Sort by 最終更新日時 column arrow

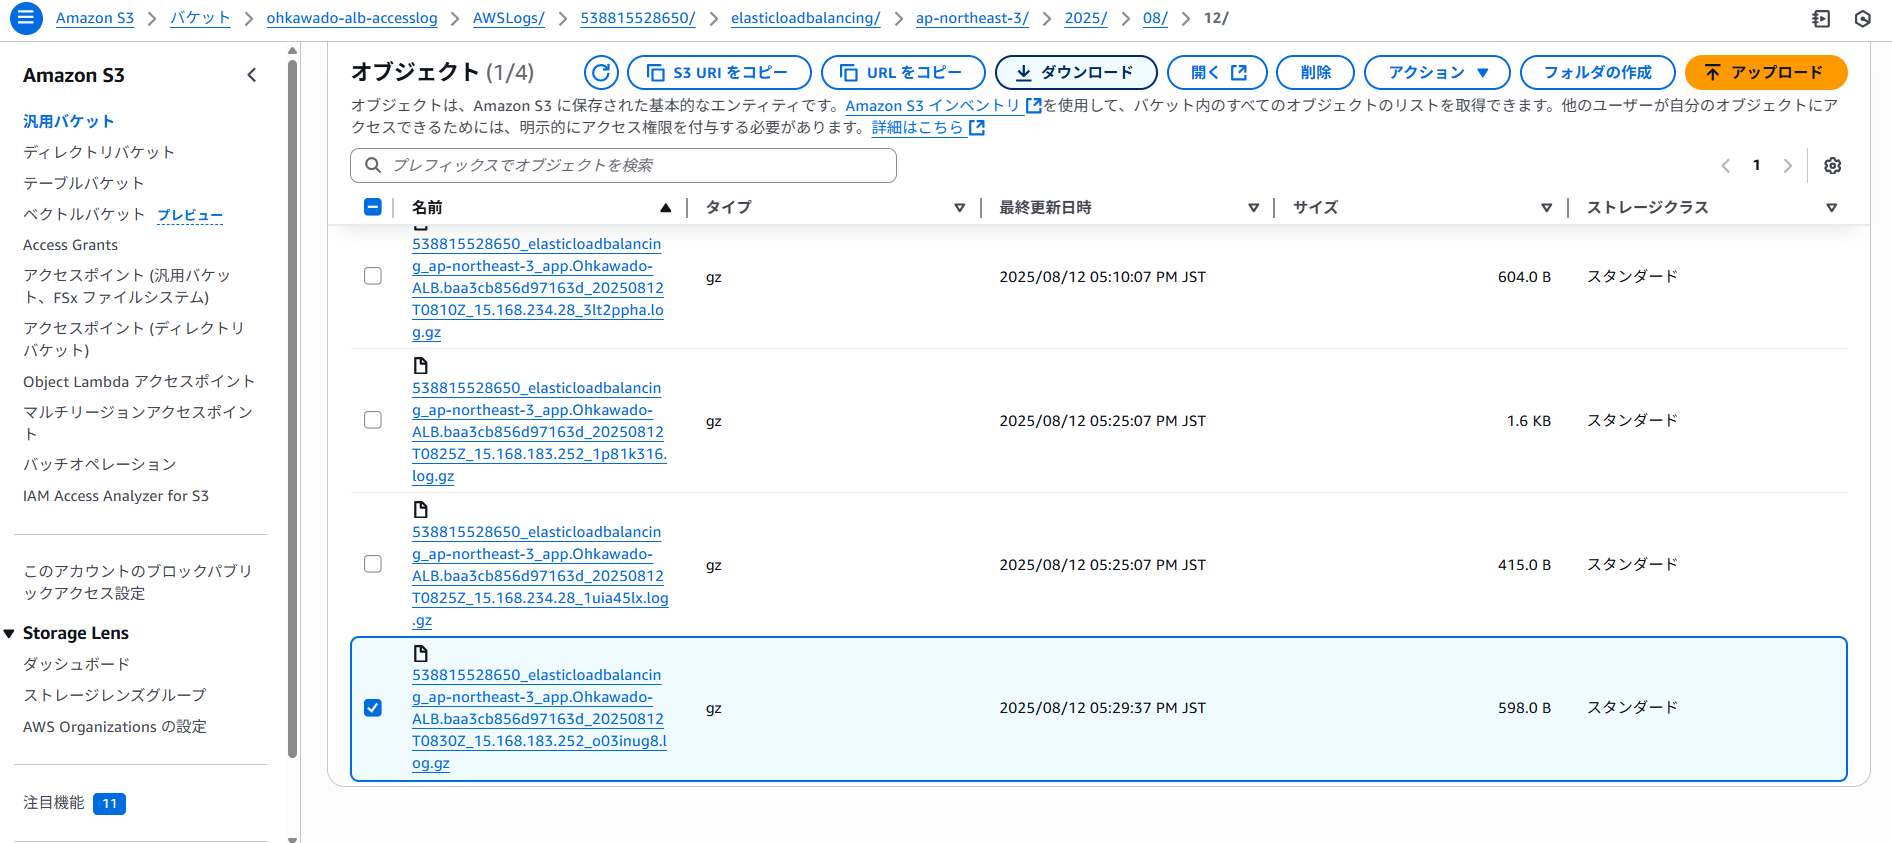1253,208
